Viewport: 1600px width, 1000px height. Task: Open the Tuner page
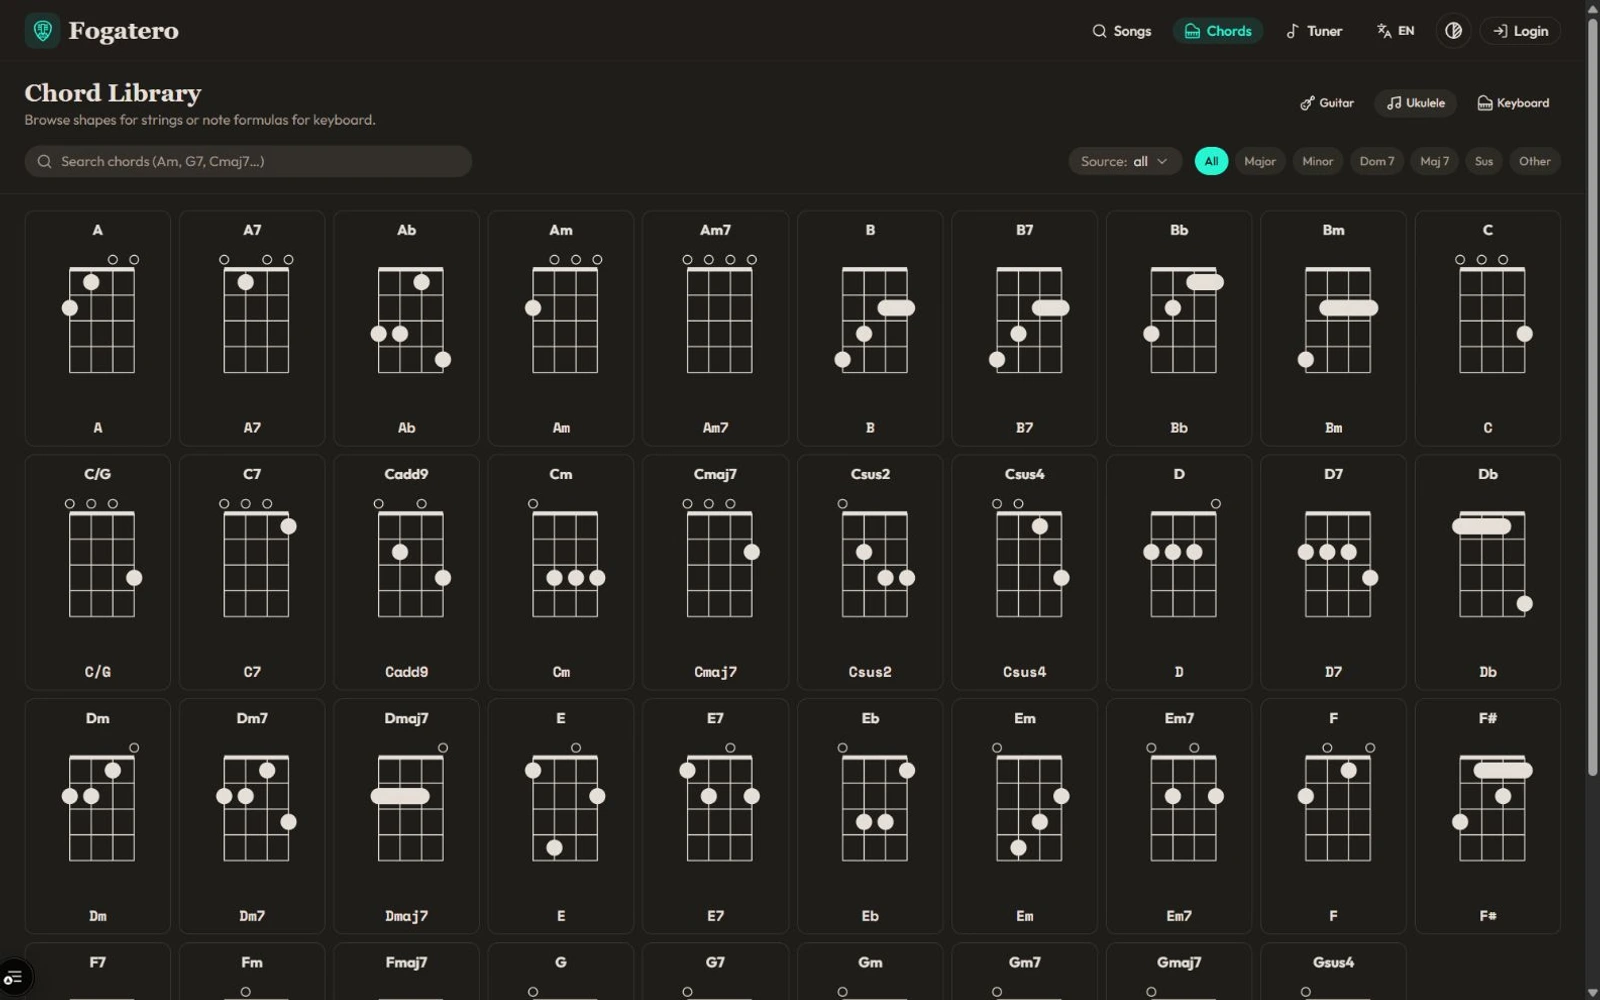point(1314,31)
